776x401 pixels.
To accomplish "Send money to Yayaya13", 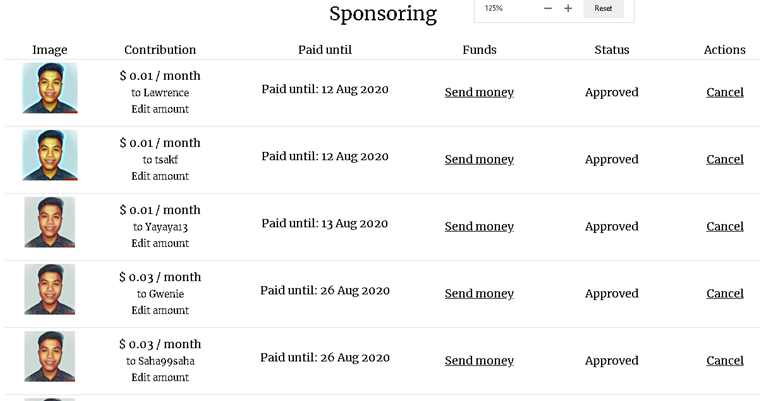I will (479, 227).
